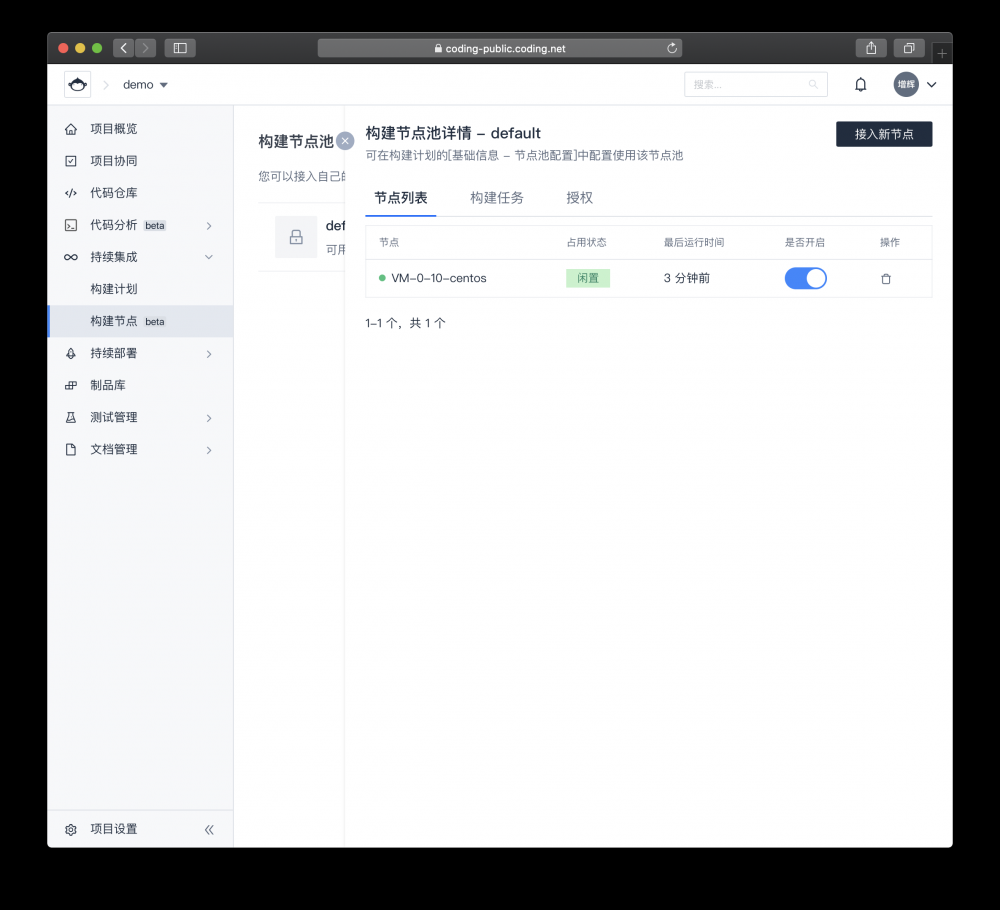Click the 接入新节点 button
Viewport: 1000px width, 910px height.
click(884, 133)
